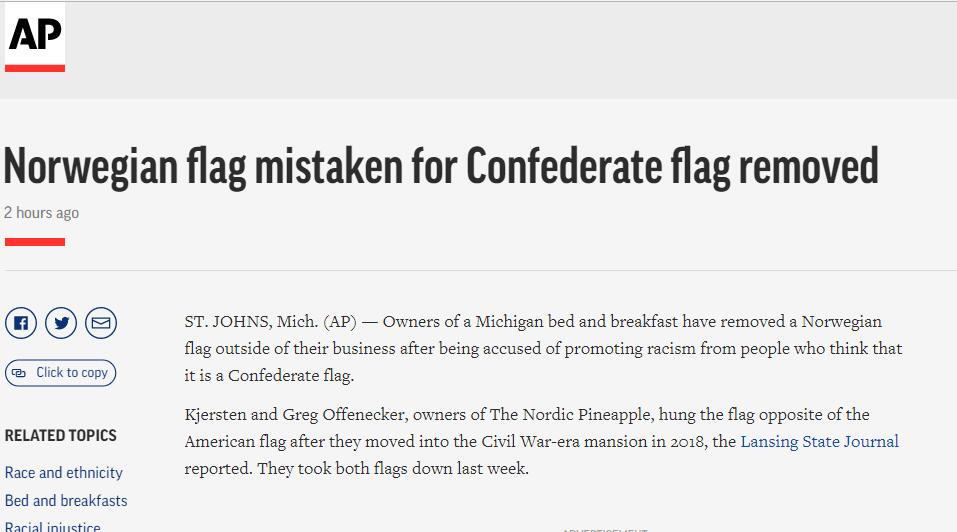
Task: Open the Racial injustice topic link
Action: point(52,527)
